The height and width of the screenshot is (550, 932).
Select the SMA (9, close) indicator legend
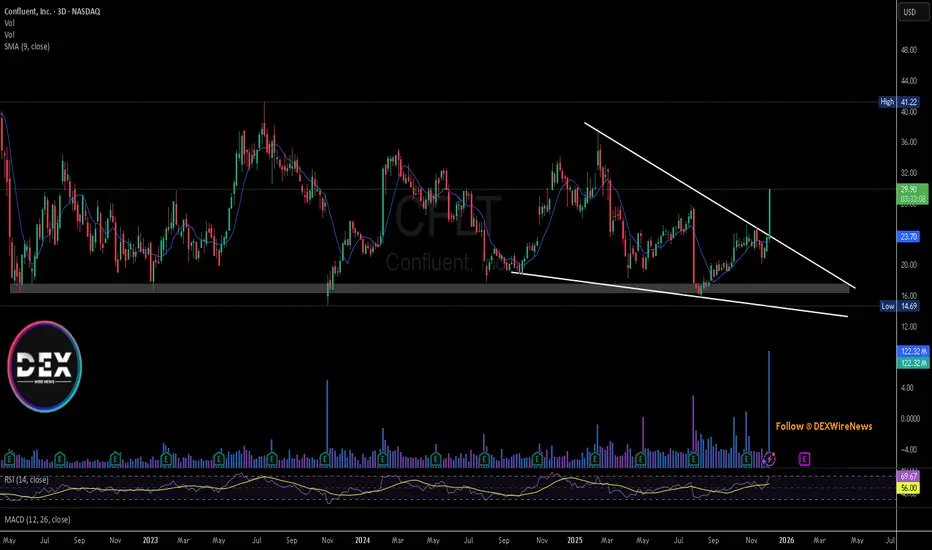[x=27, y=46]
